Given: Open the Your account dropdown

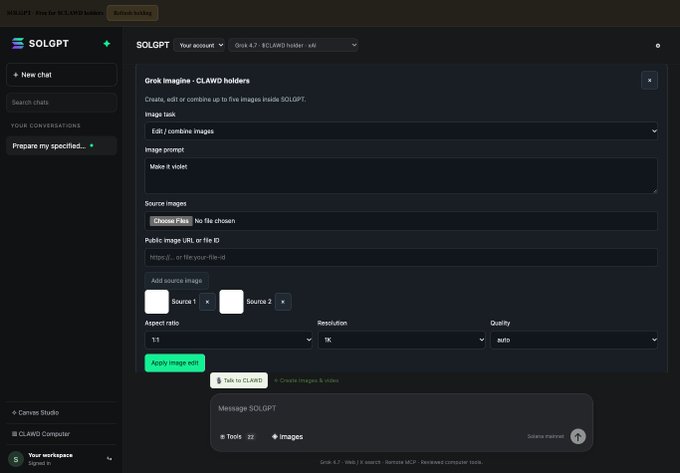Looking at the screenshot, I should [199, 45].
